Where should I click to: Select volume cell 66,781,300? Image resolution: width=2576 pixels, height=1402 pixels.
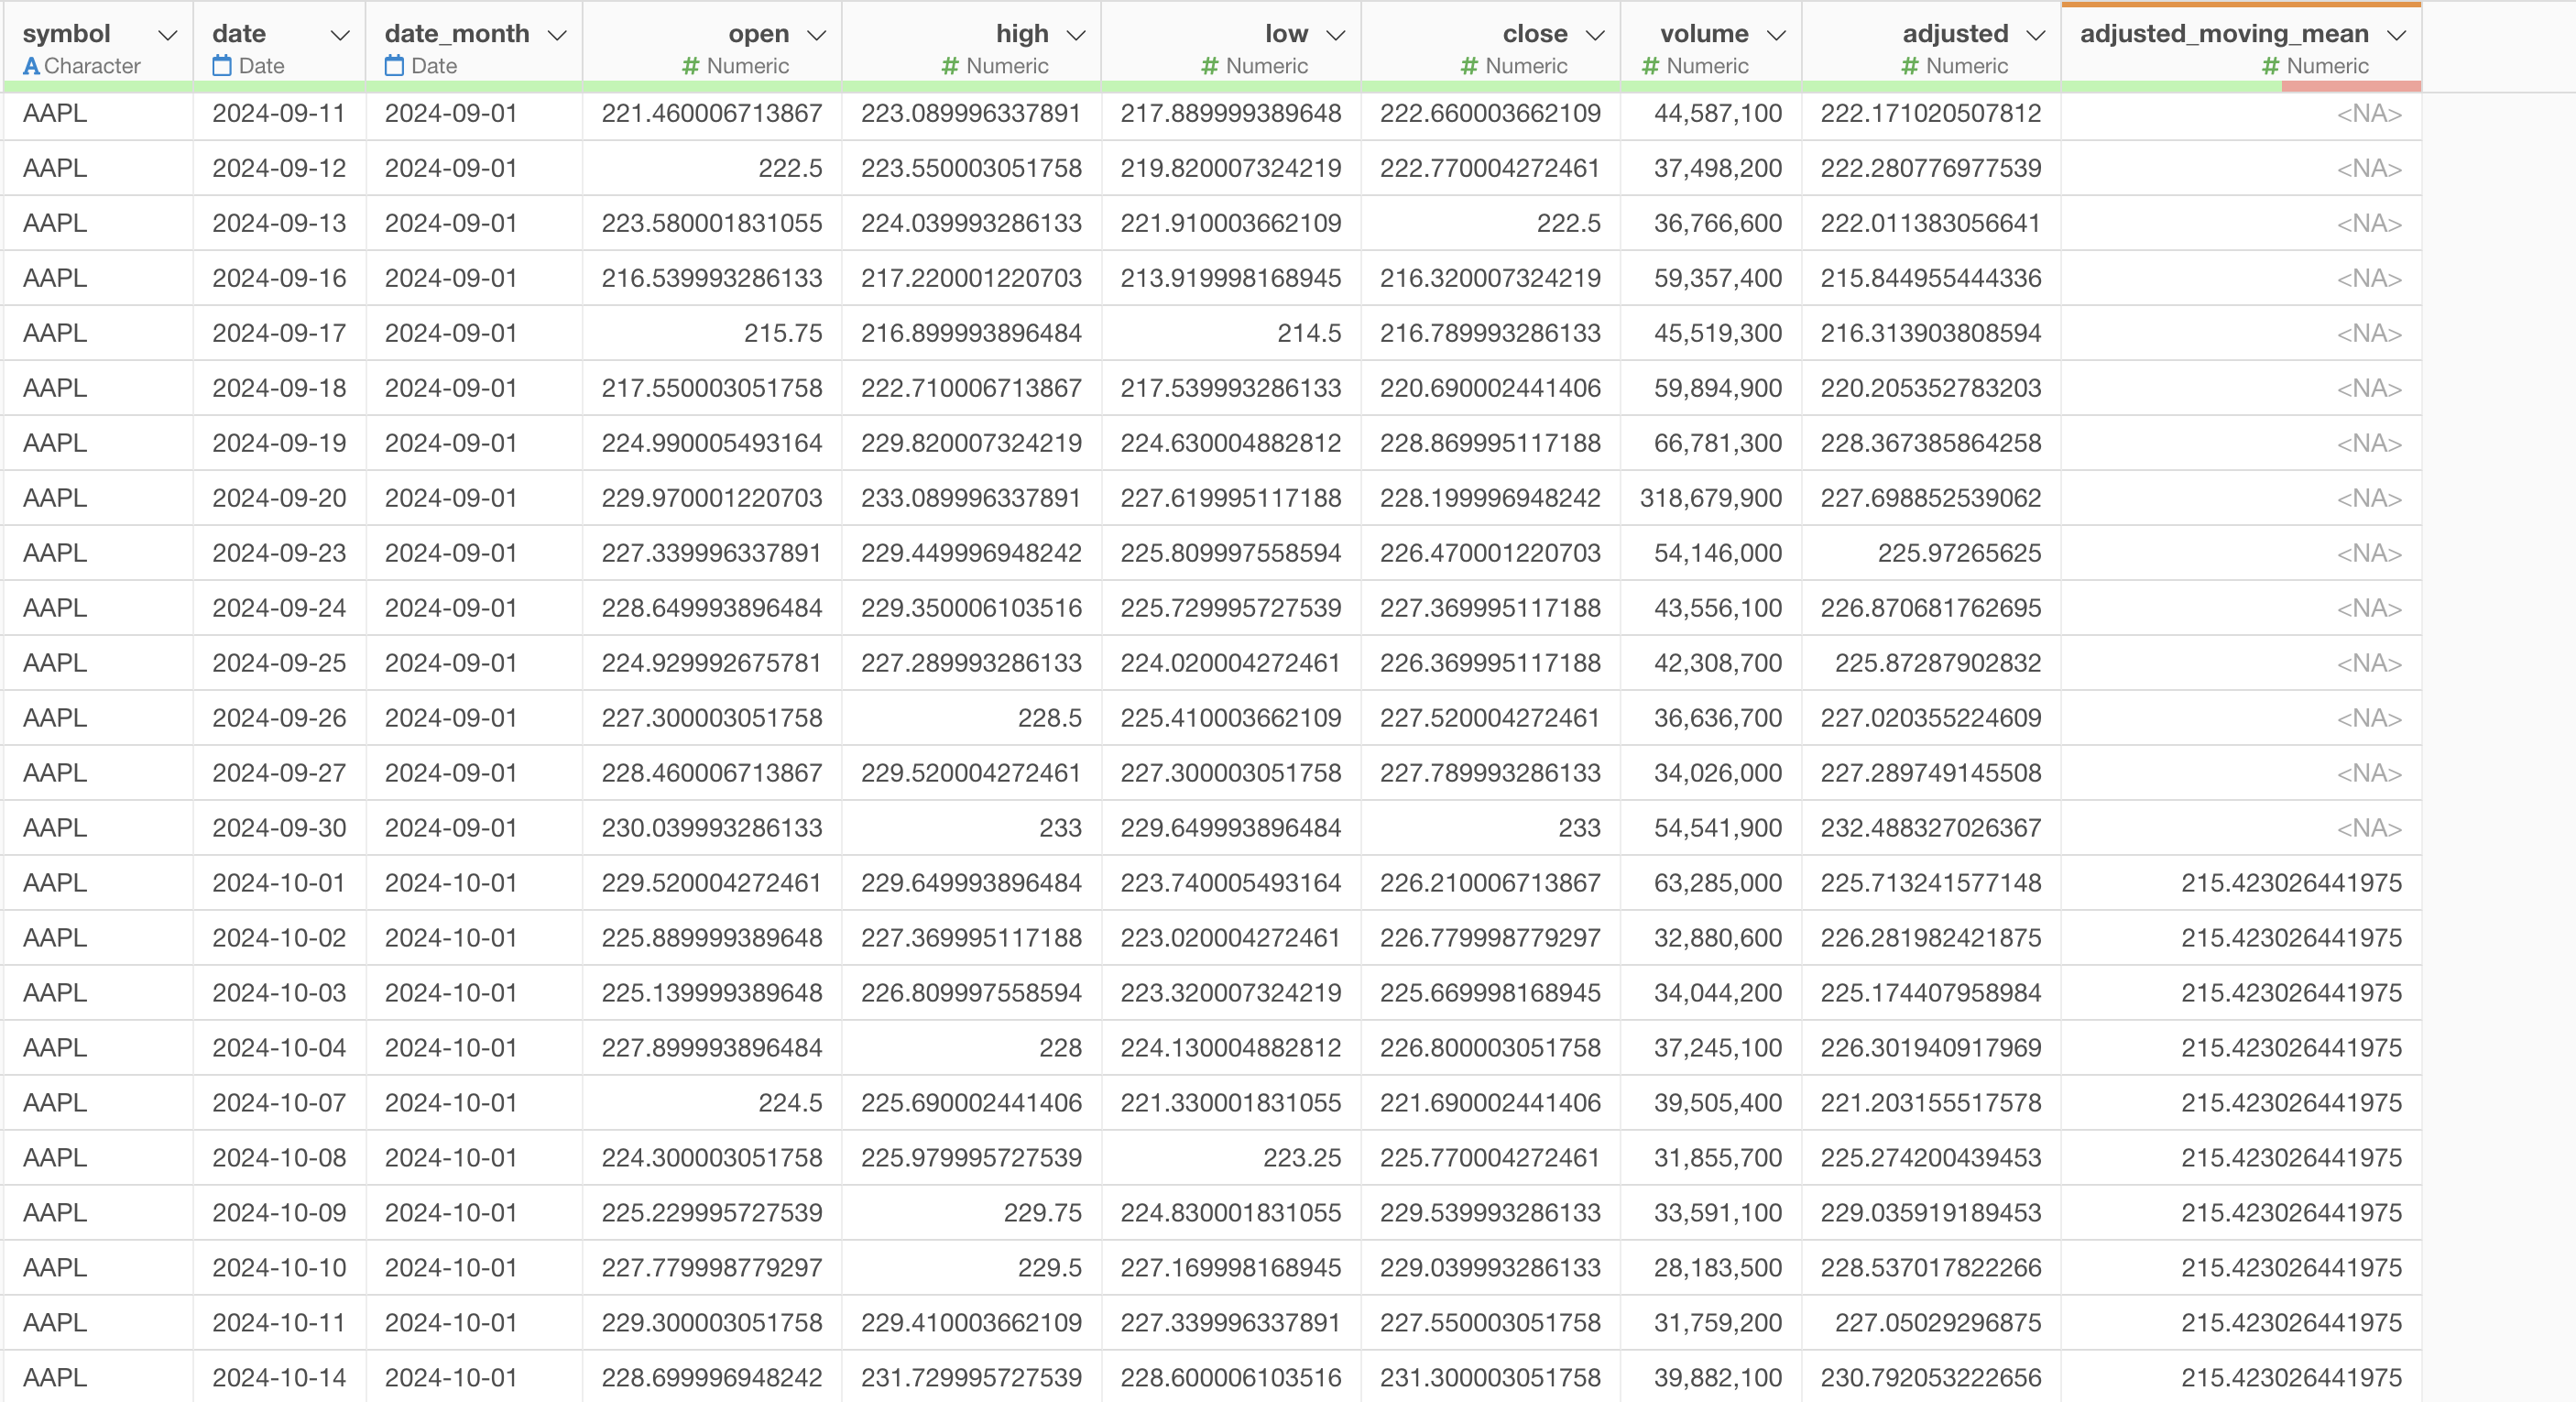1711,443
